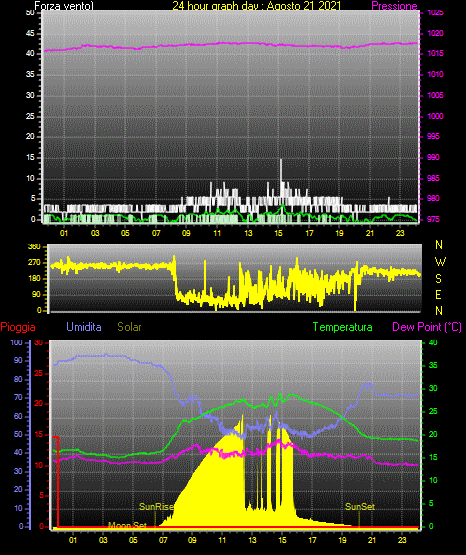The height and width of the screenshot is (555, 466).
Task: Click the S compass direction label
Action: tap(438, 279)
